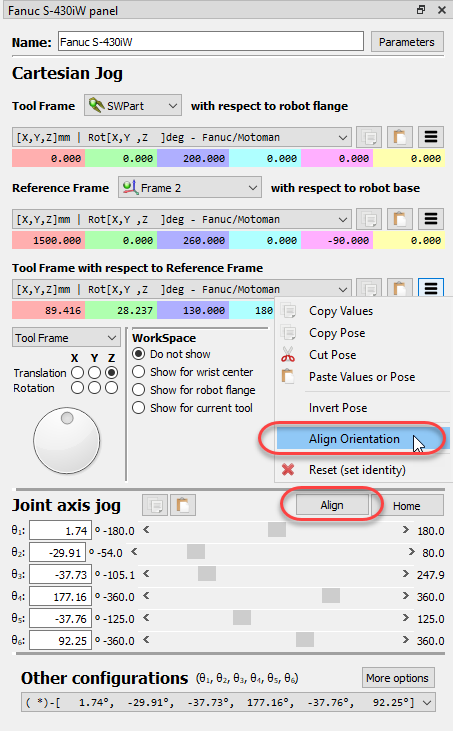This screenshot has height=731, width=453.
Task: Open pose format dropdown under Reference Frame
Action: click(x=182, y=219)
